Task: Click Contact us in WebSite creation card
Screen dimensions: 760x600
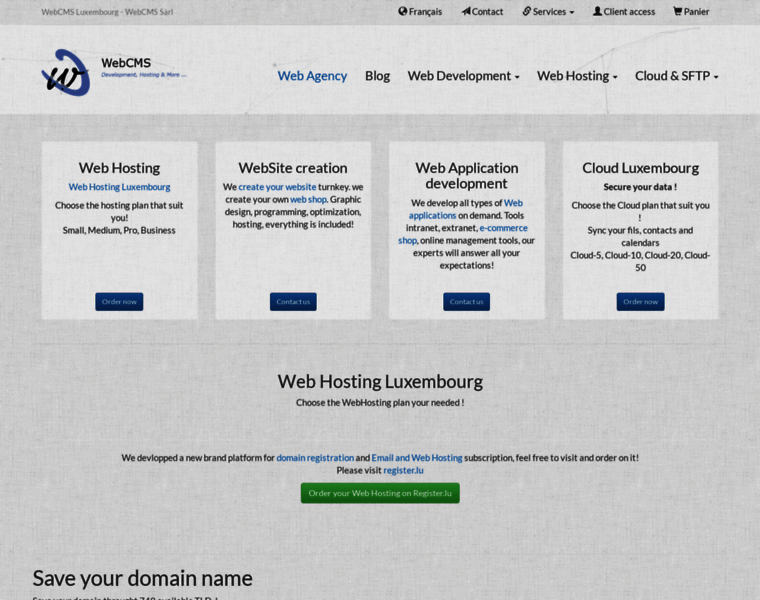Action: pos(293,301)
